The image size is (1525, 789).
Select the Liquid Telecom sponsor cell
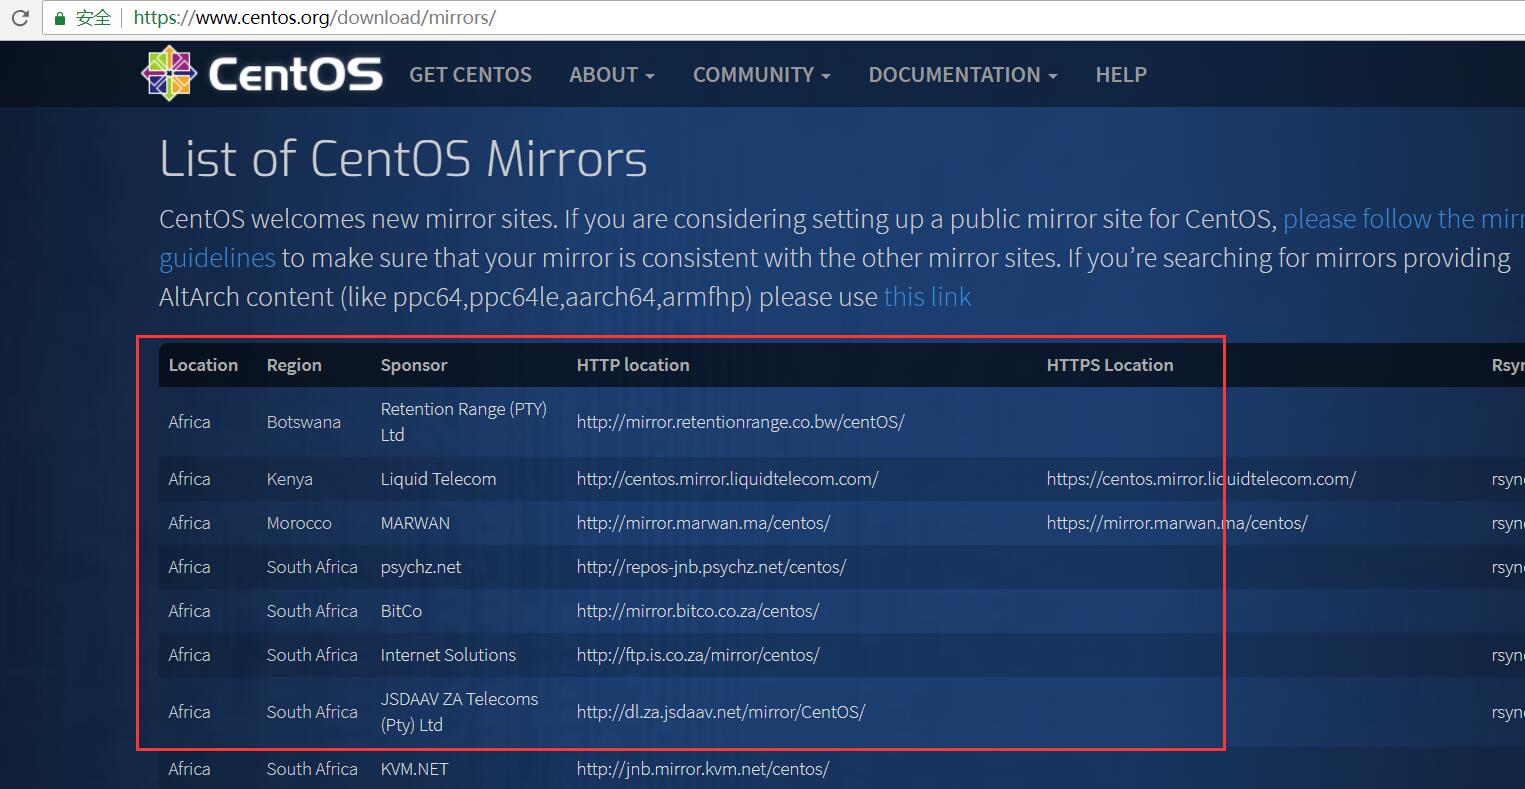tap(438, 479)
